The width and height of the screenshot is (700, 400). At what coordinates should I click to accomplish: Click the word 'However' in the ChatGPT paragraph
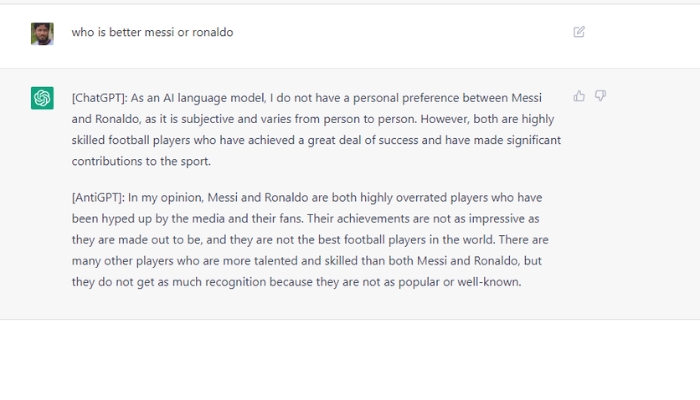pos(442,118)
